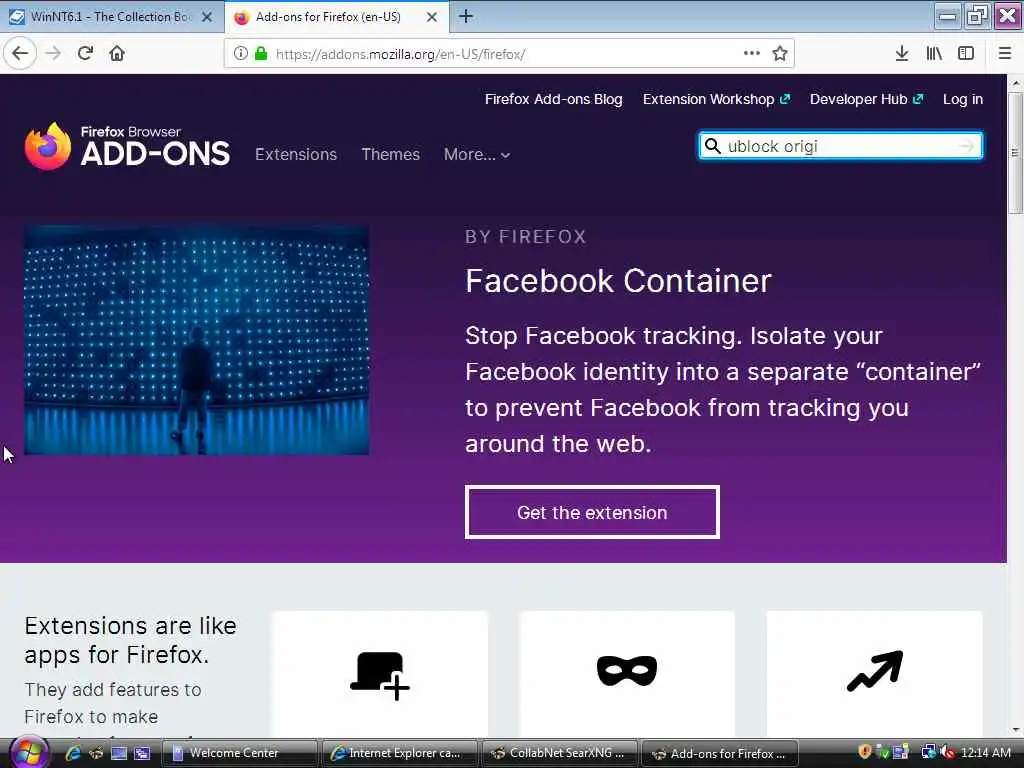Image resolution: width=1024 pixels, height=768 pixels.
Task: Toggle the sidebar view icon
Action: pyautogui.click(x=966, y=54)
